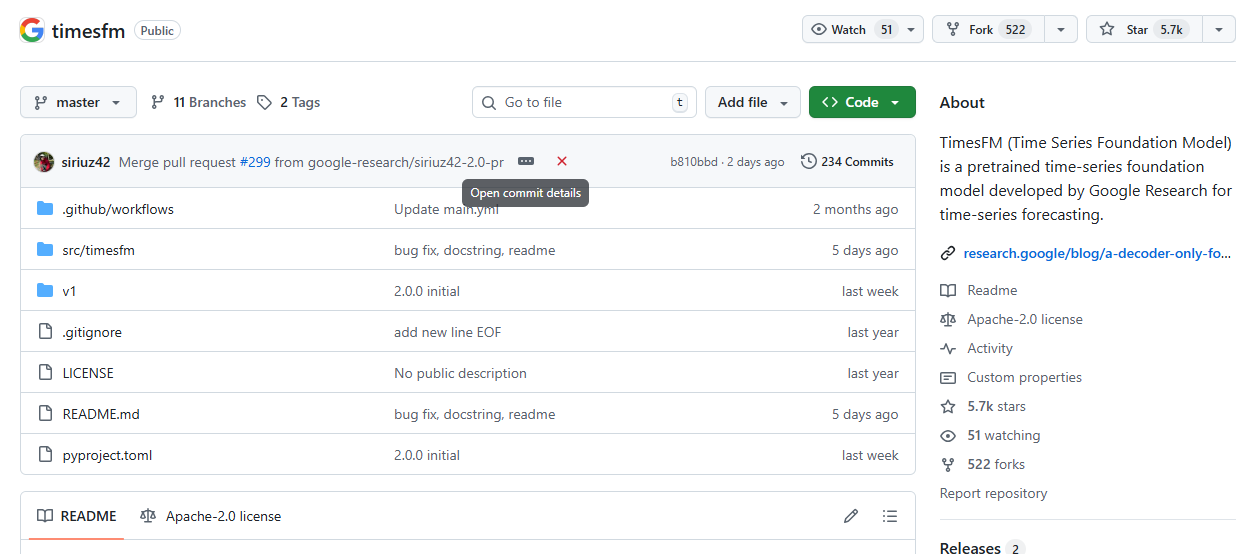
Task: Click the .gitignore file icon
Action: 45,332
